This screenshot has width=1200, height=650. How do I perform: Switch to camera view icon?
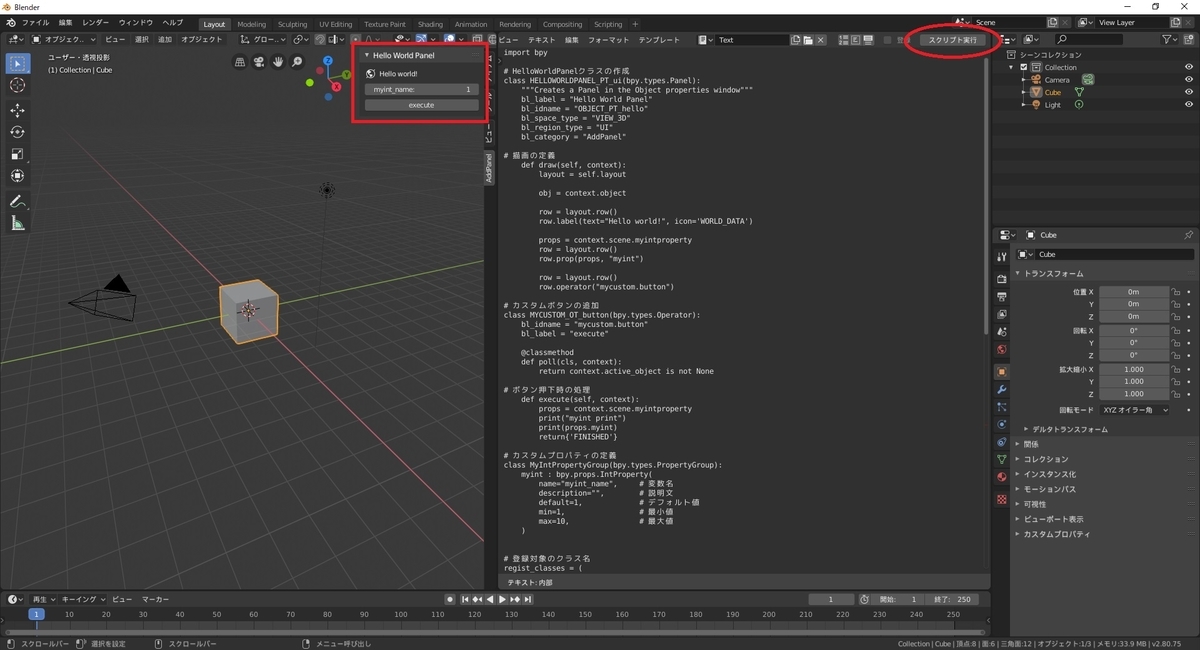coord(259,62)
